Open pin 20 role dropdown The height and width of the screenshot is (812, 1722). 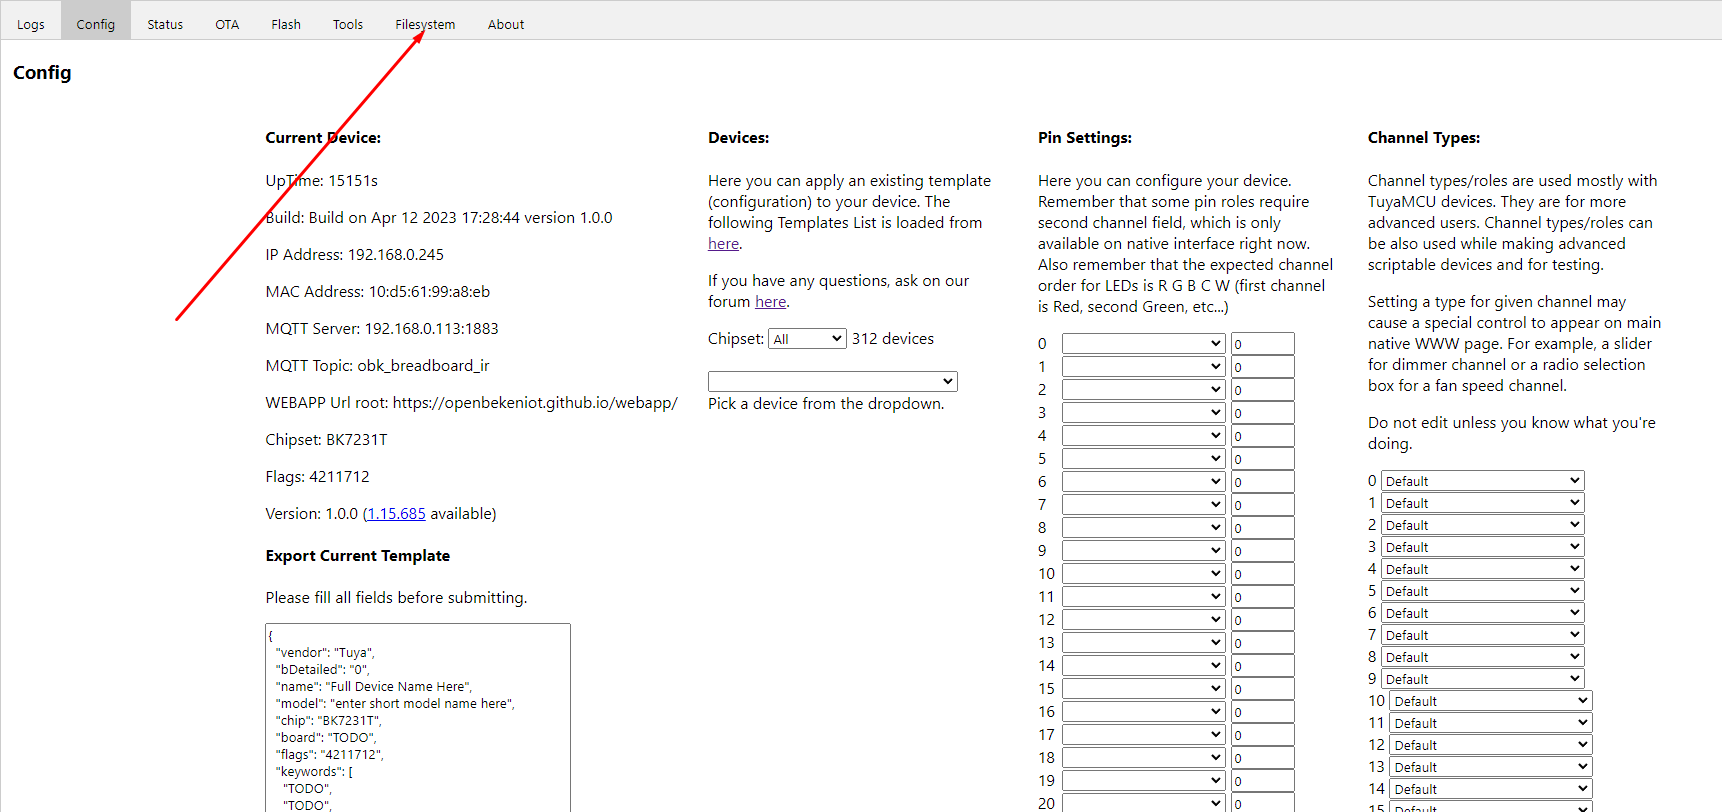tap(1143, 803)
